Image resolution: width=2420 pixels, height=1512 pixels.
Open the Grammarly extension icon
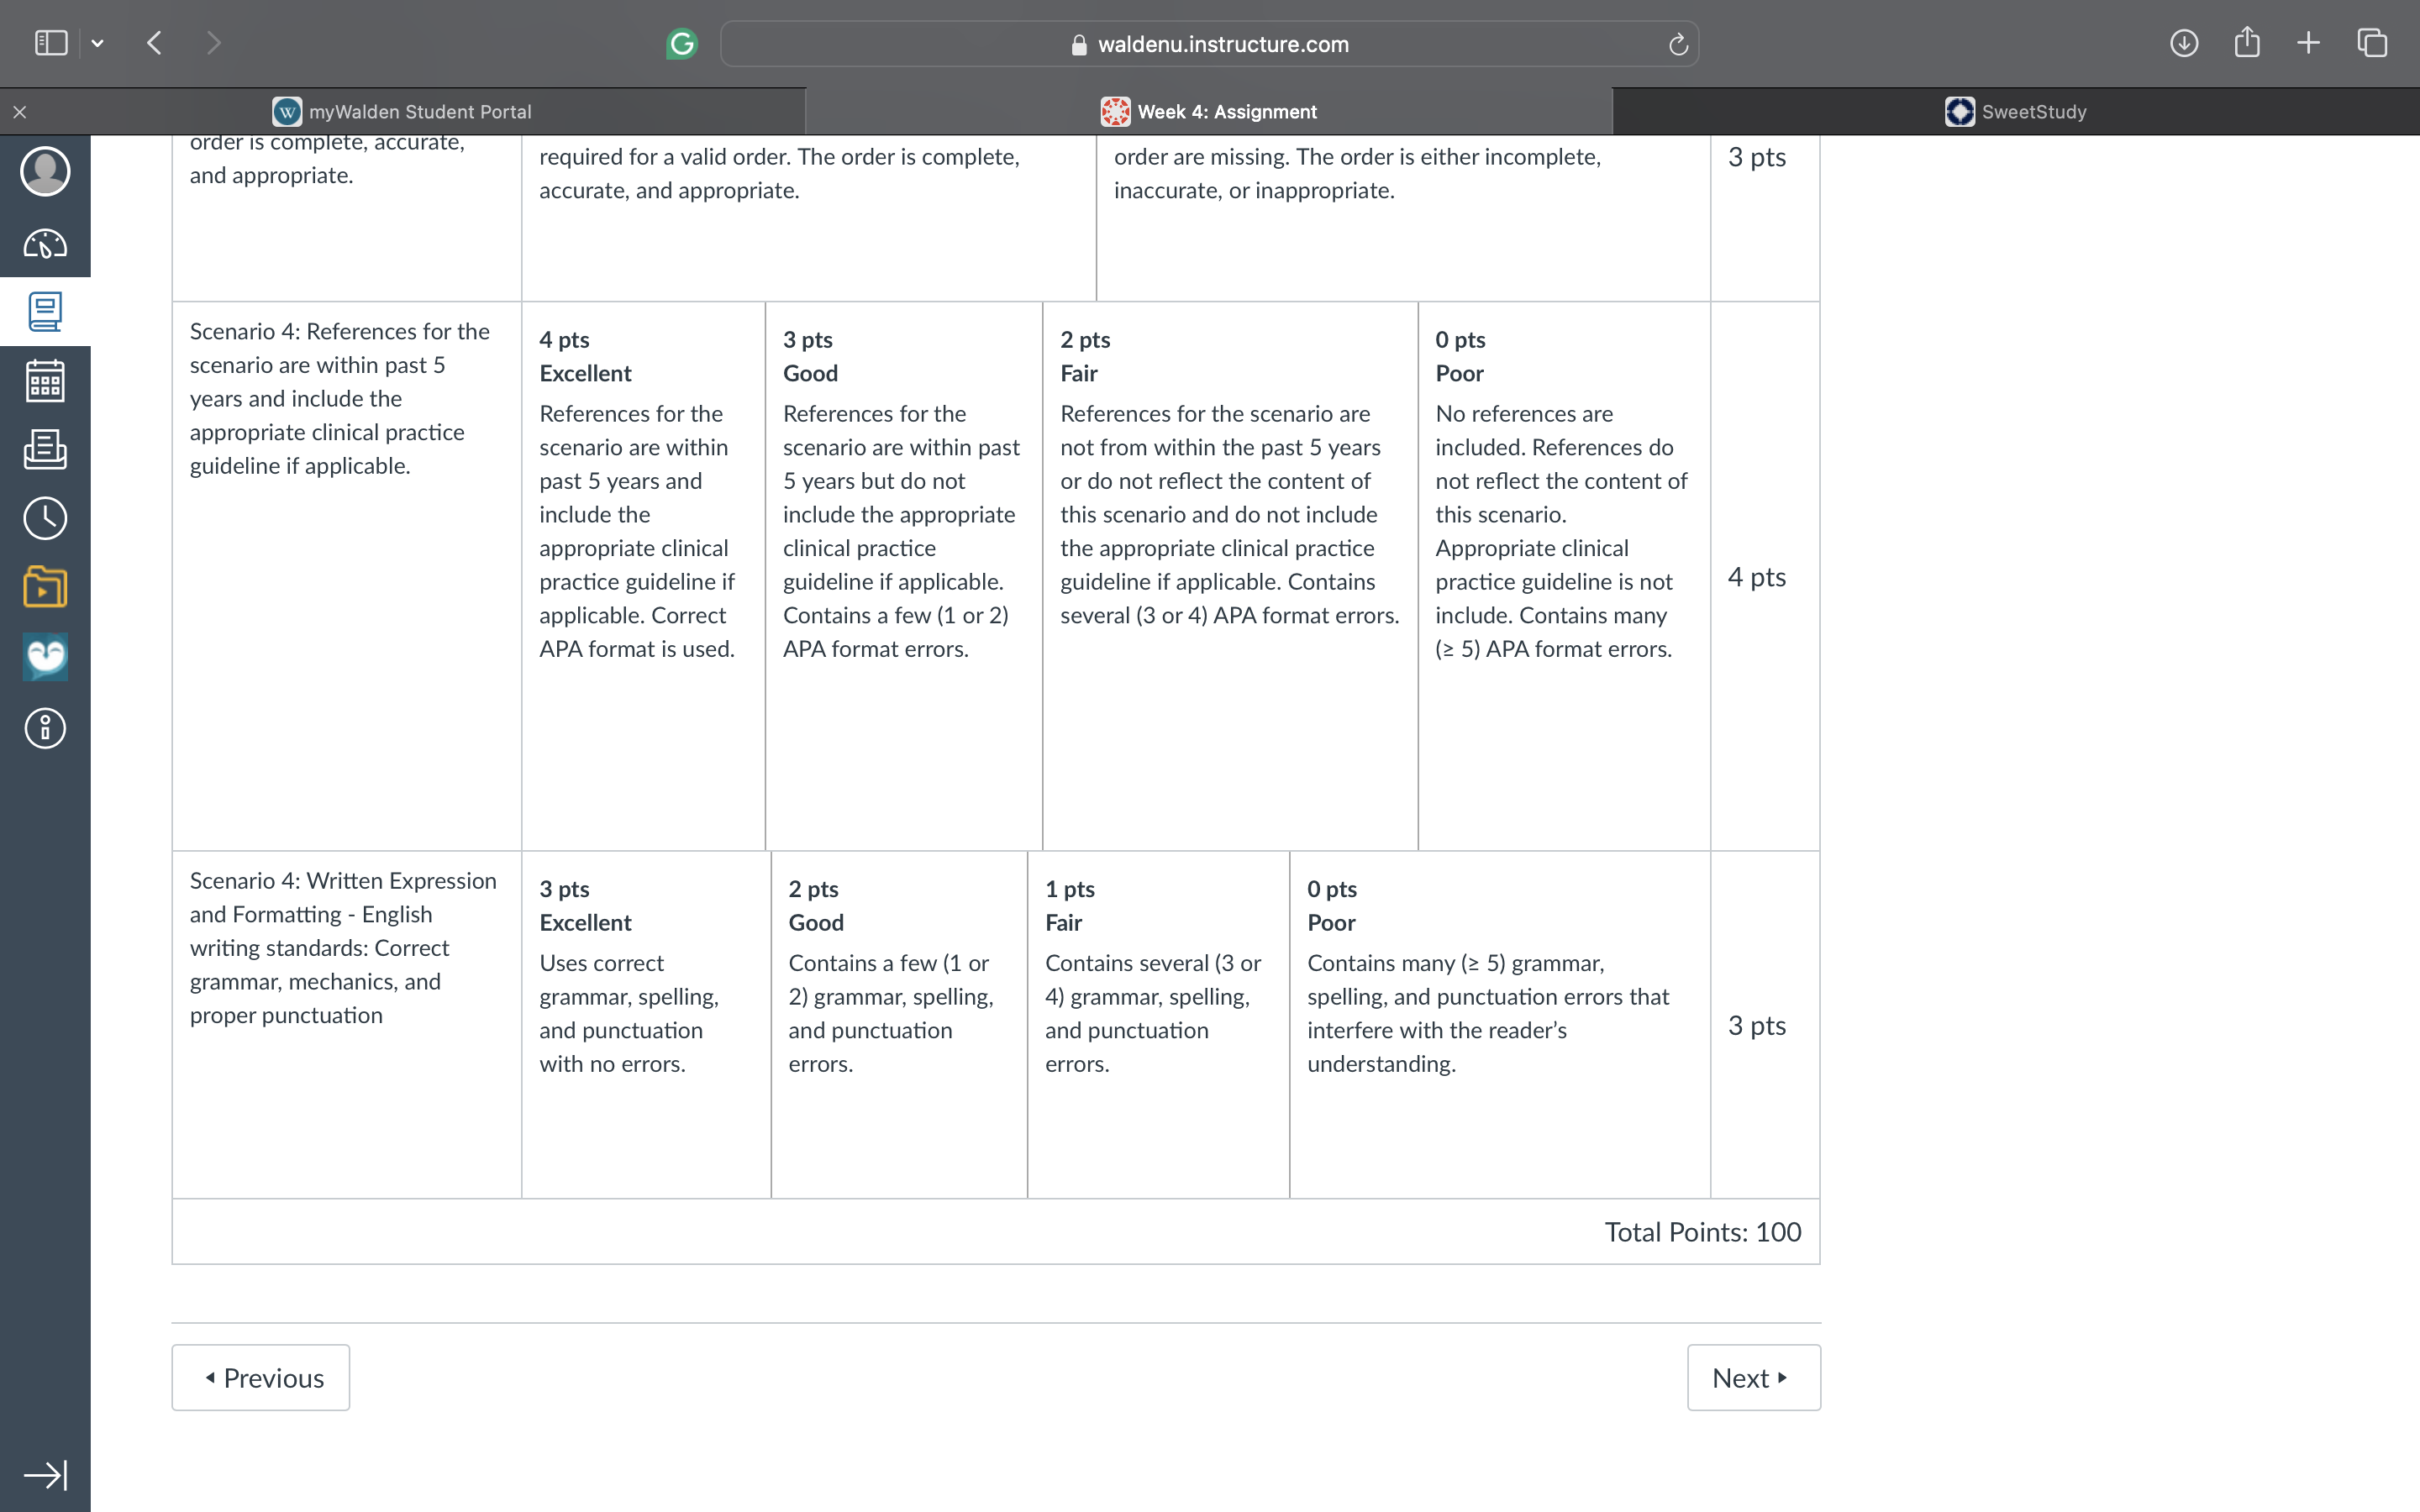click(682, 44)
